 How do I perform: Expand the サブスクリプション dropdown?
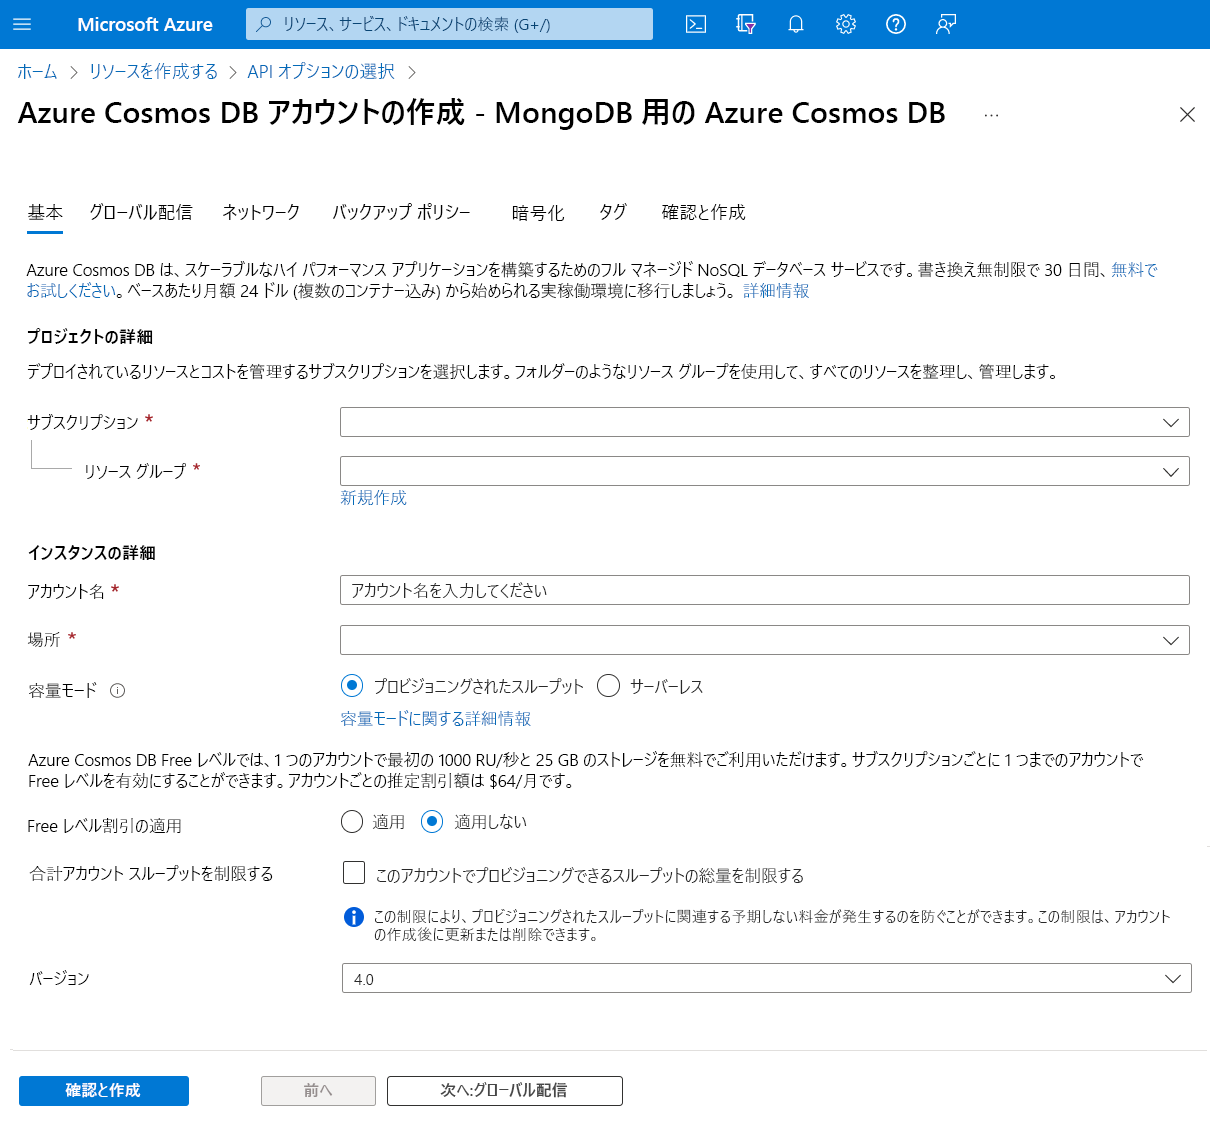click(x=765, y=422)
